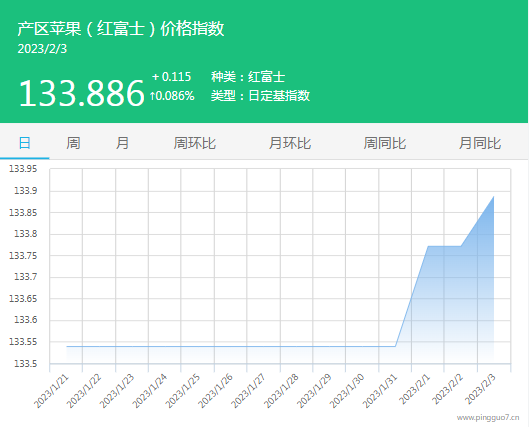
Task: Click the 133.9 y-axis label
Action: pyautogui.click(x=26, y=191)
